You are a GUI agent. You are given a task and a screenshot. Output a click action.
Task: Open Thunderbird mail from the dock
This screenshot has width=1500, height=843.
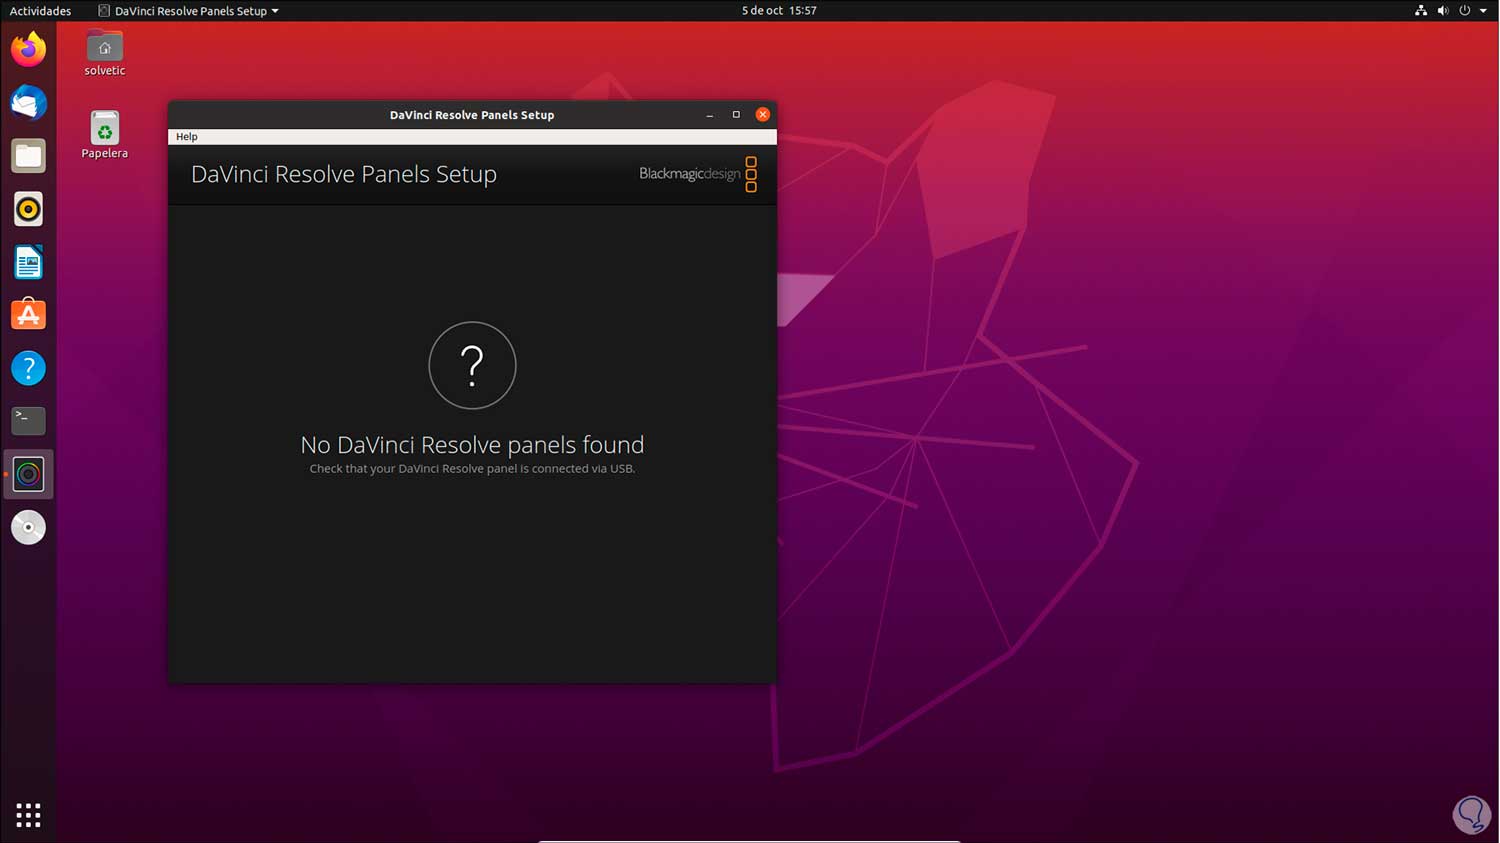(28, 103)
